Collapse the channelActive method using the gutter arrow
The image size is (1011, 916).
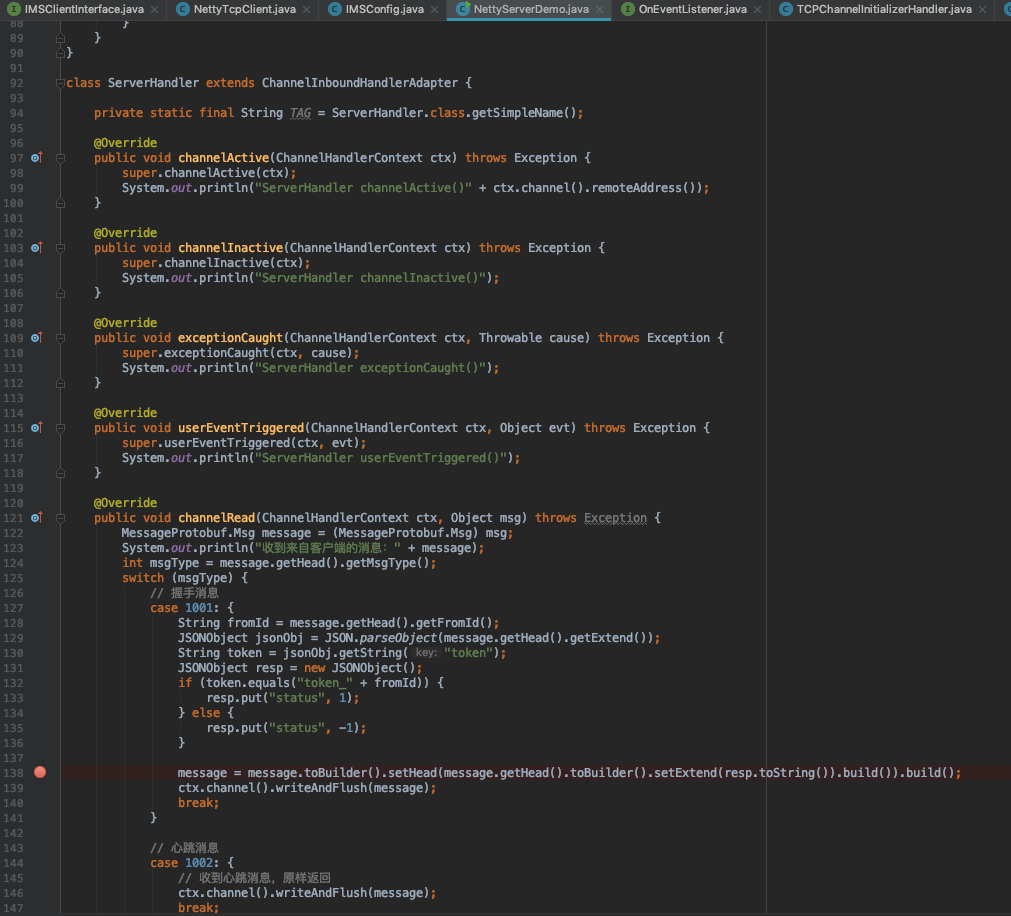59,157
